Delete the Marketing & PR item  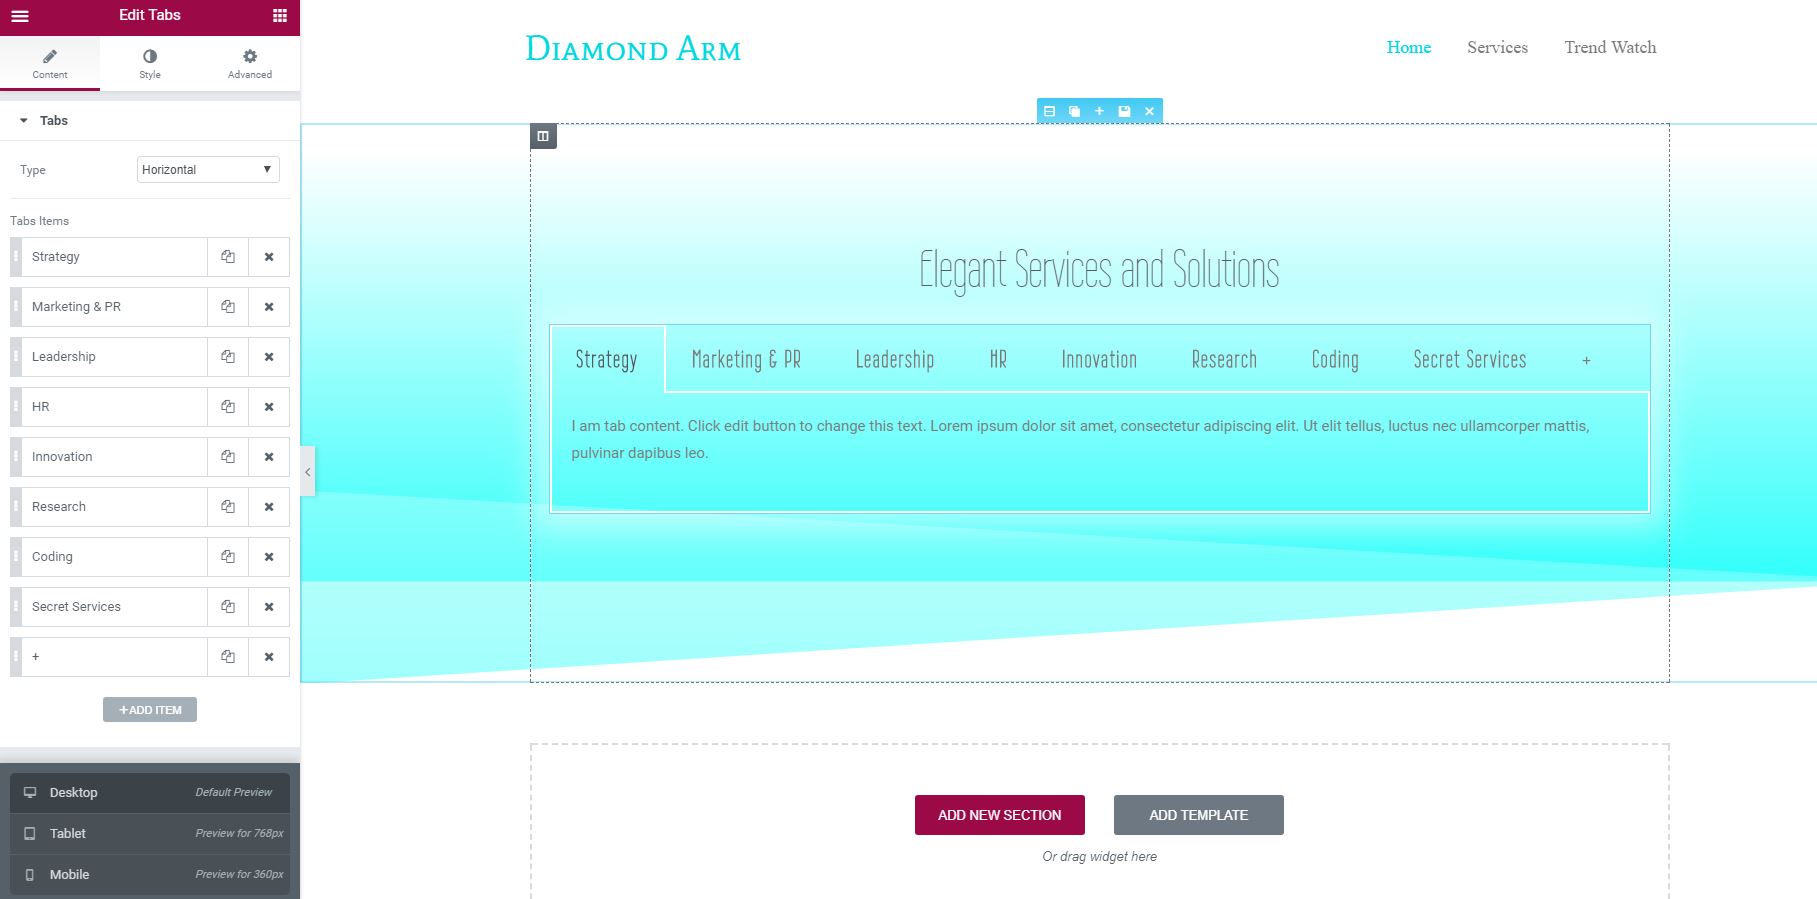(x=269, y=307)
